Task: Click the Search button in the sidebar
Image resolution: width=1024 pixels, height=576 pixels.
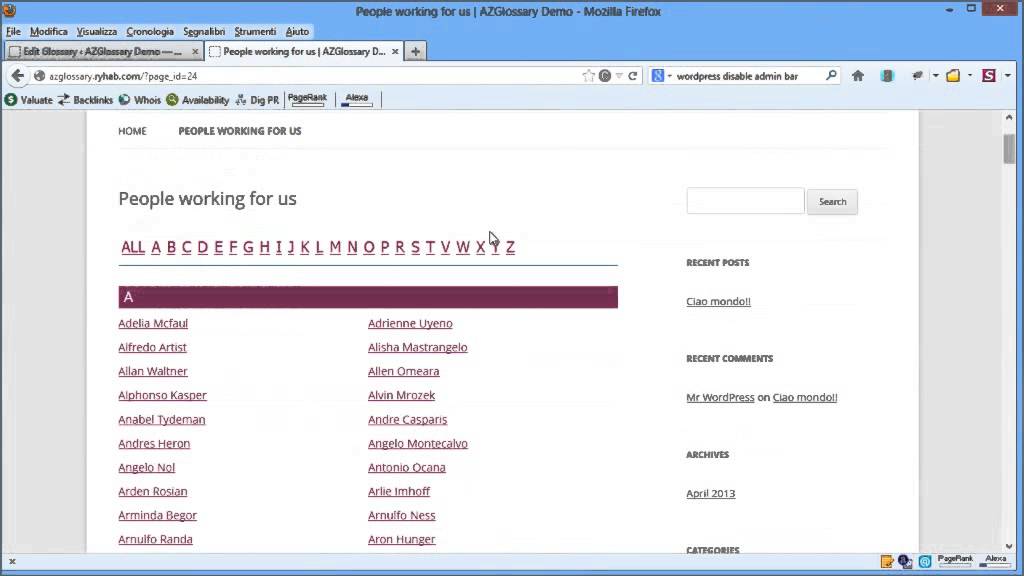Action: point(832,202)
